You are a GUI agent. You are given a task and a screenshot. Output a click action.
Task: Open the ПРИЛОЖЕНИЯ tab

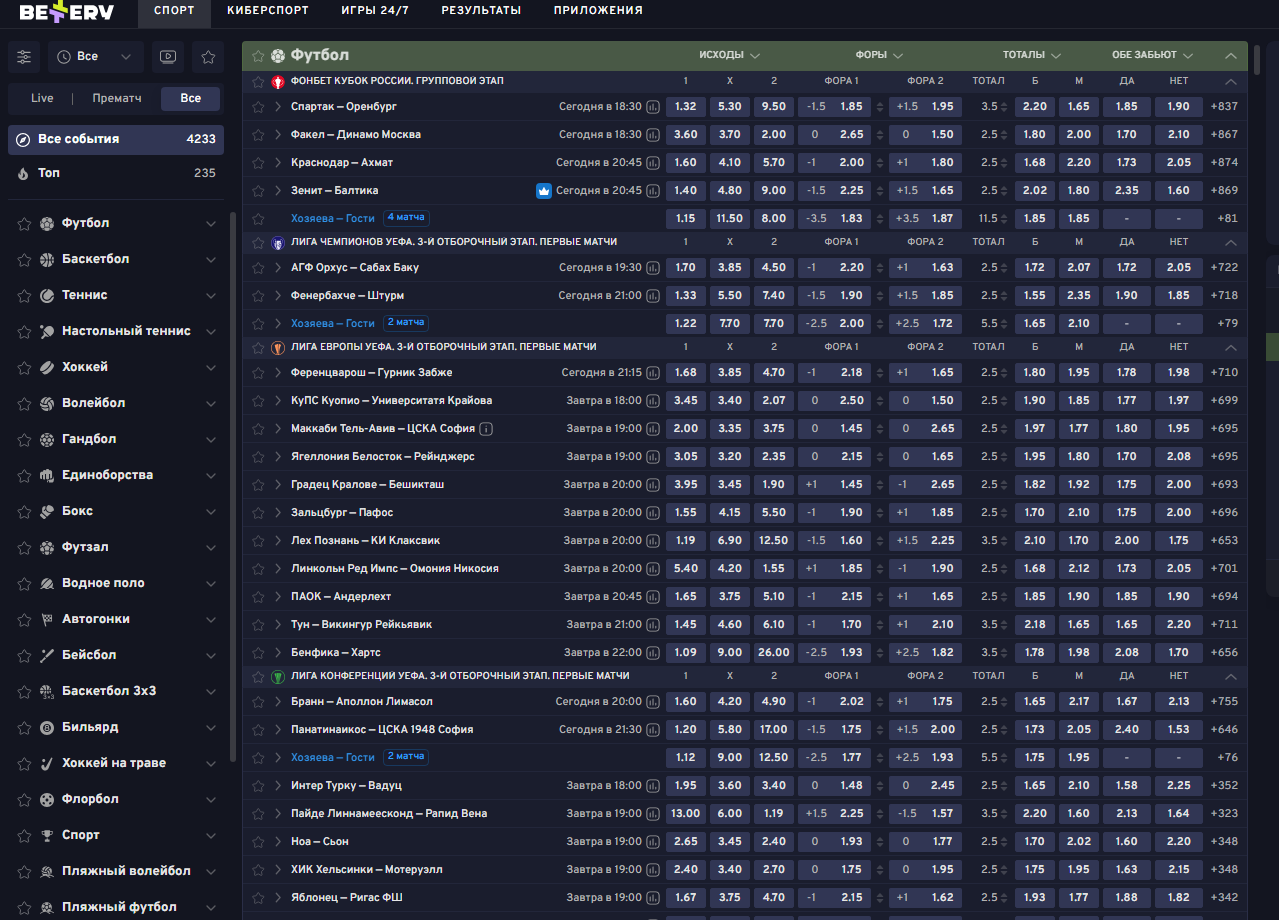(598, 10)
